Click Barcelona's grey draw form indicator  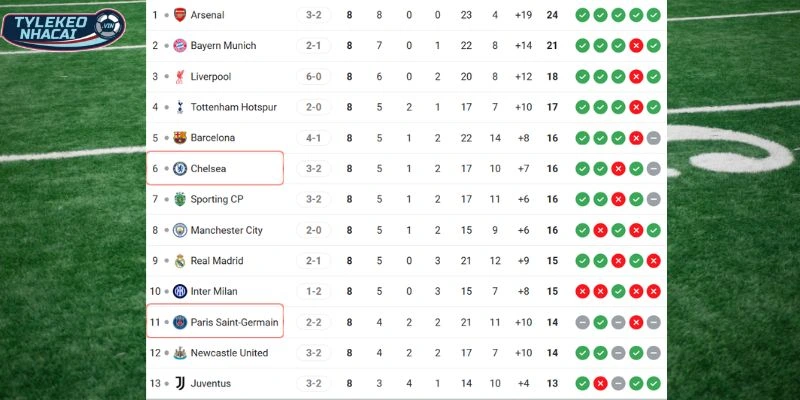pos(653,138)
